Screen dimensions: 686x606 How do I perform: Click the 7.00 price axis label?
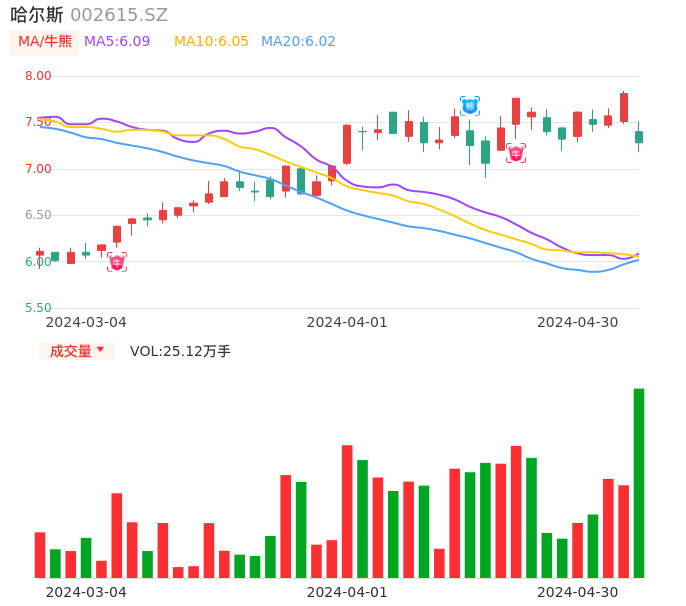pos(38,169)
